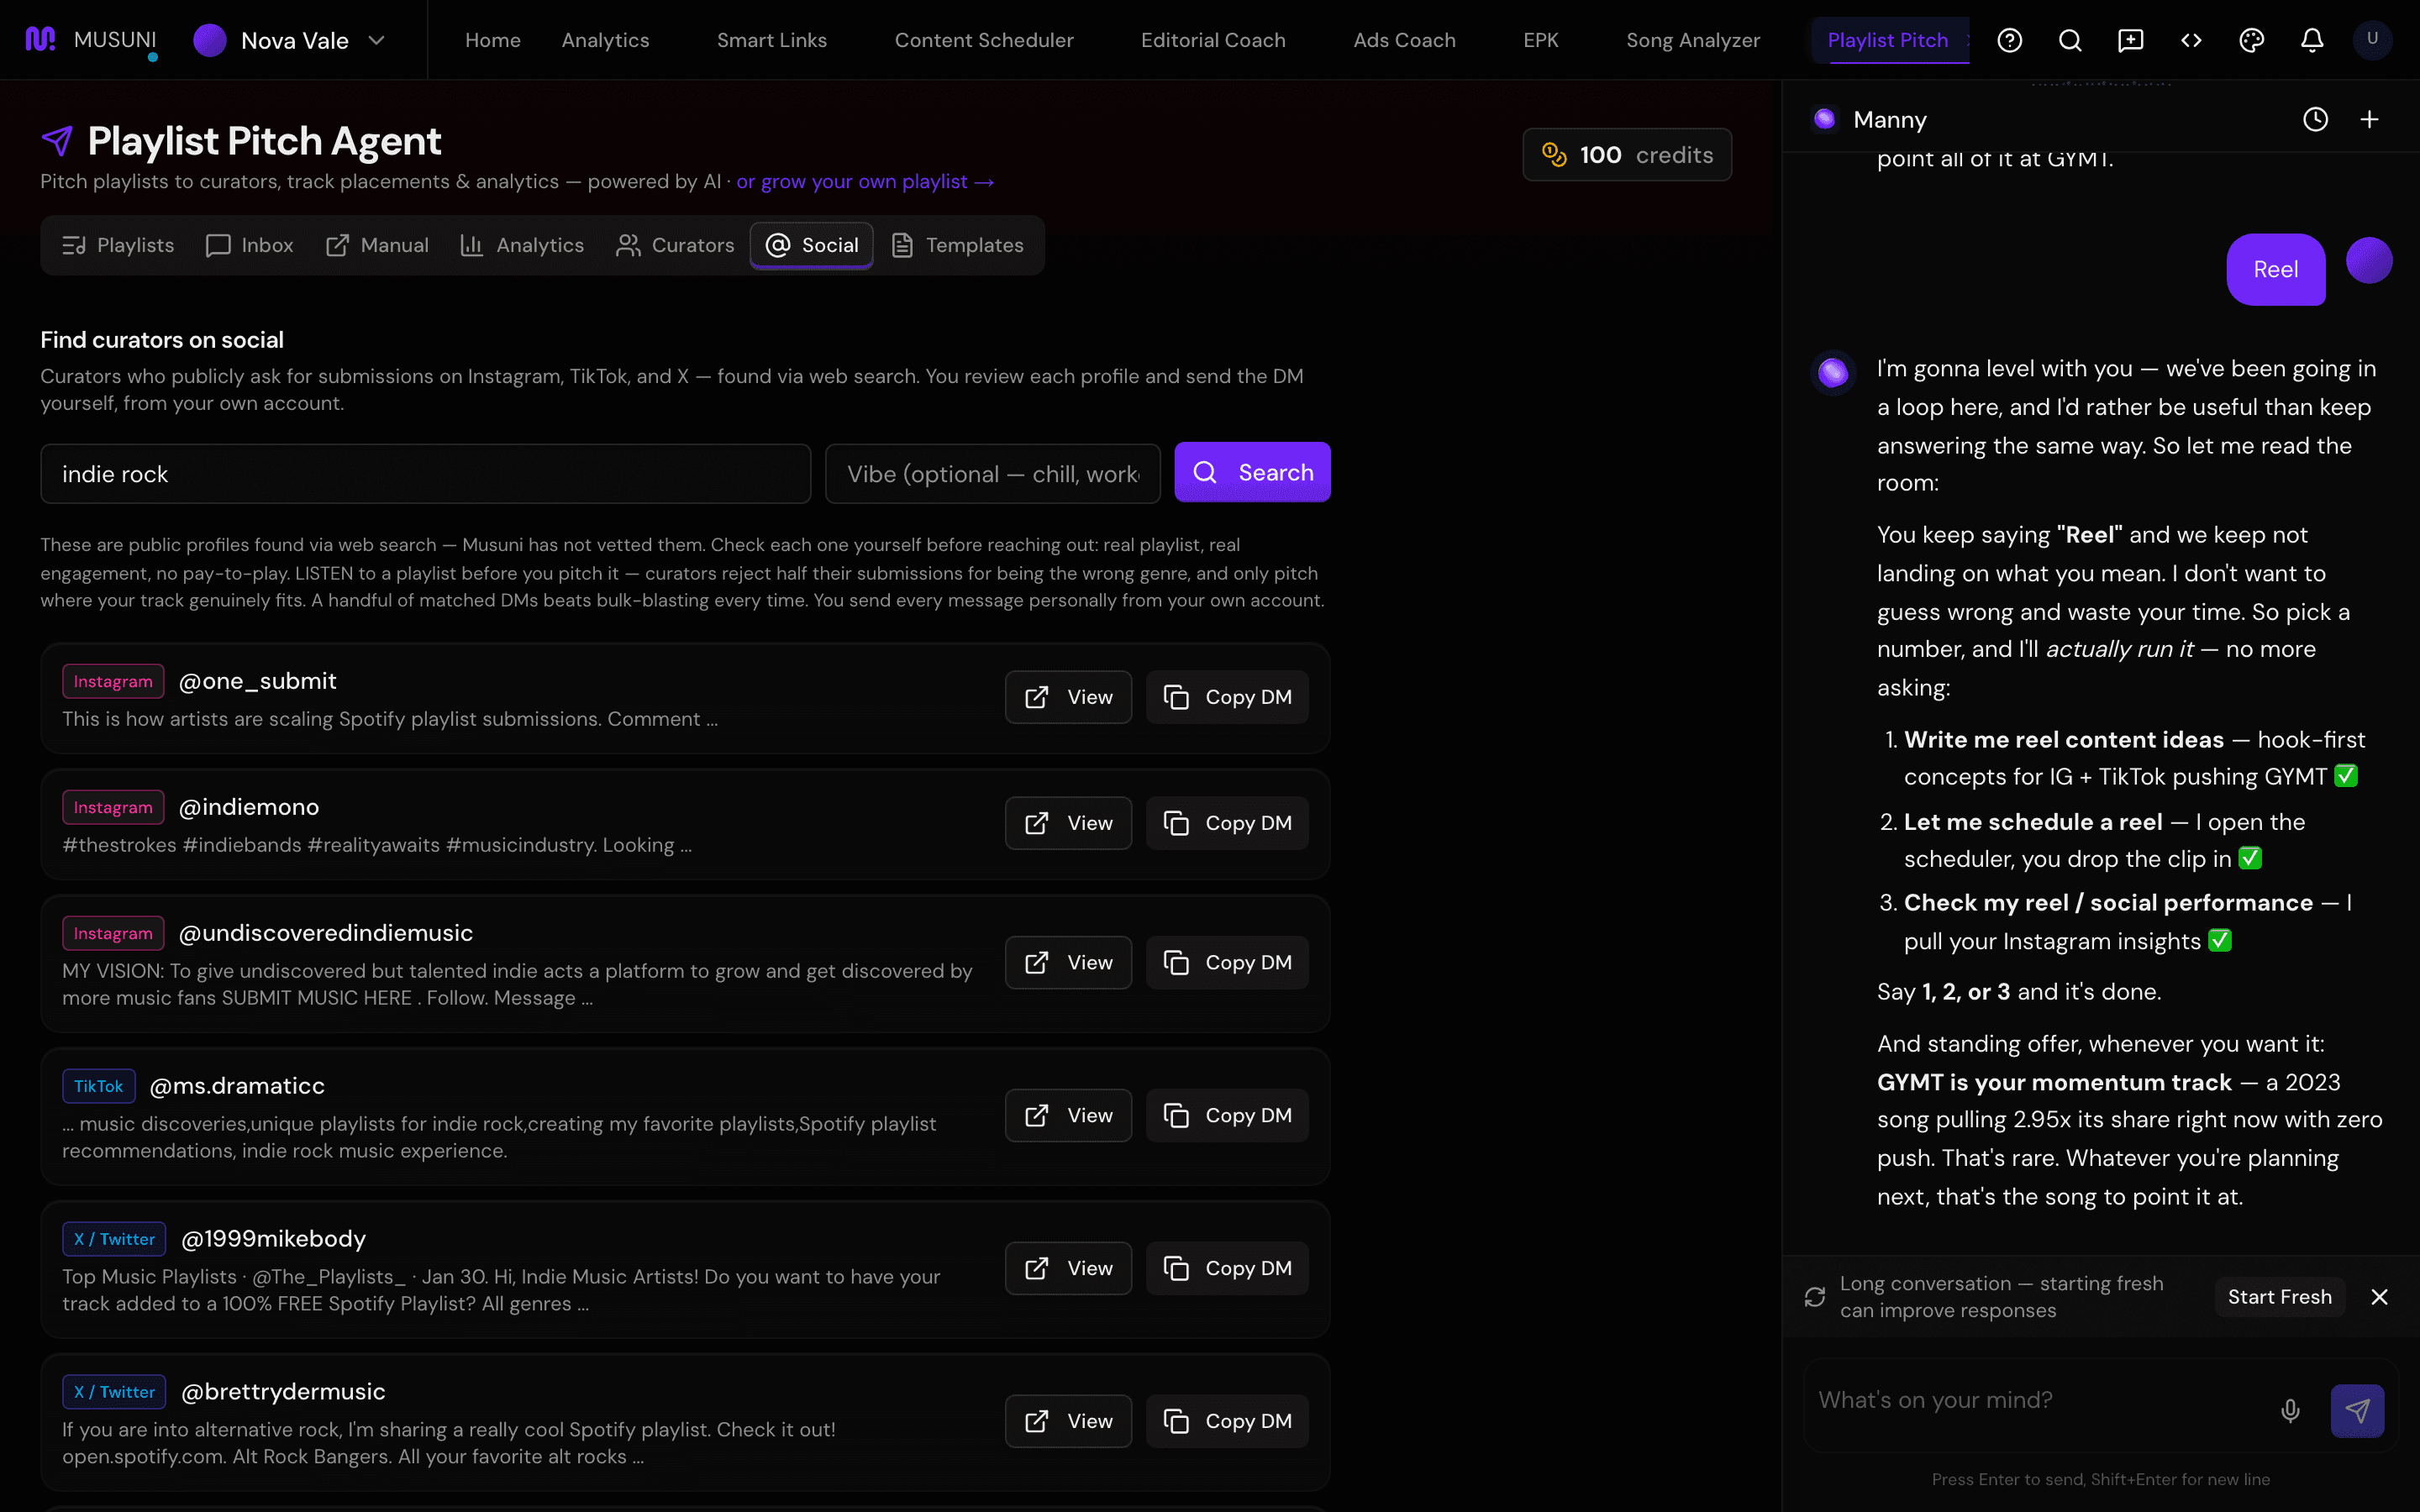The image size is (2420, 1512).
Task: Open the help question mark icon
Action: [x=2009, y=40]
